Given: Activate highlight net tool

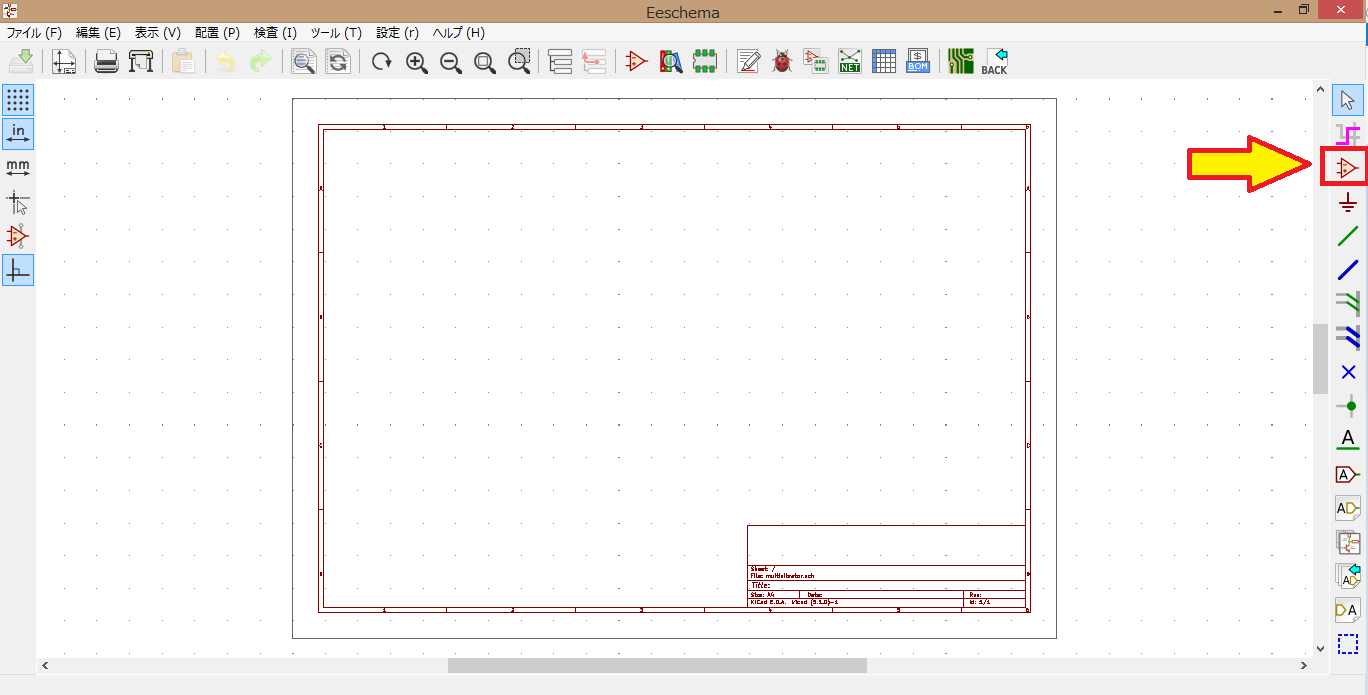Looking at the screenshot, I should [x=1348, y=134].
